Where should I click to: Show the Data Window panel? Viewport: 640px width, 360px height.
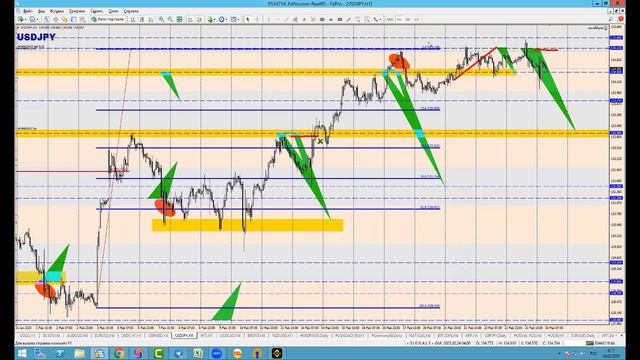pos(56,19)
